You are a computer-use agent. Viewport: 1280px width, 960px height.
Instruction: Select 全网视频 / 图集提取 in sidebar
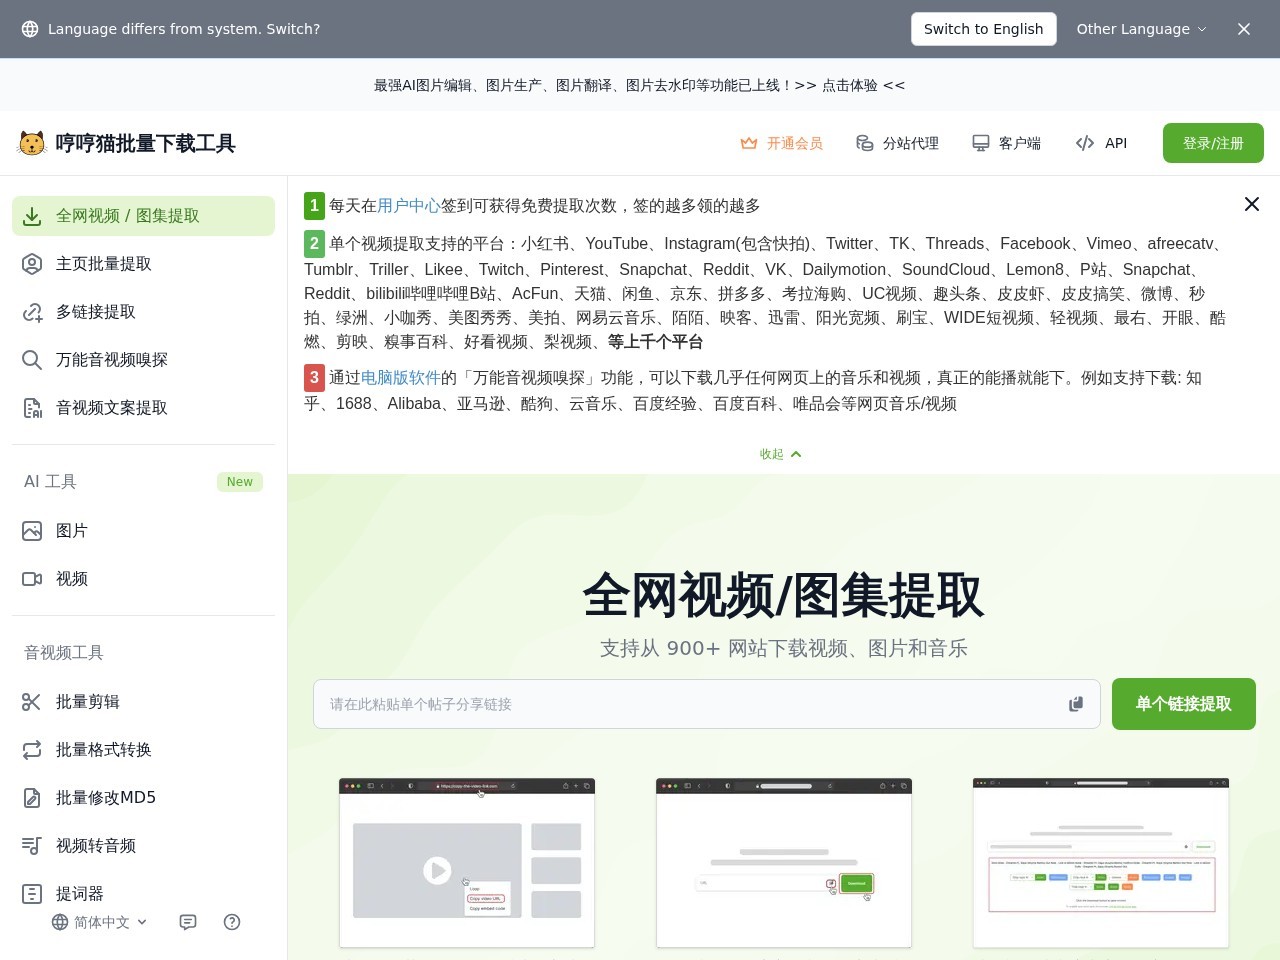[x=143, y=216]
